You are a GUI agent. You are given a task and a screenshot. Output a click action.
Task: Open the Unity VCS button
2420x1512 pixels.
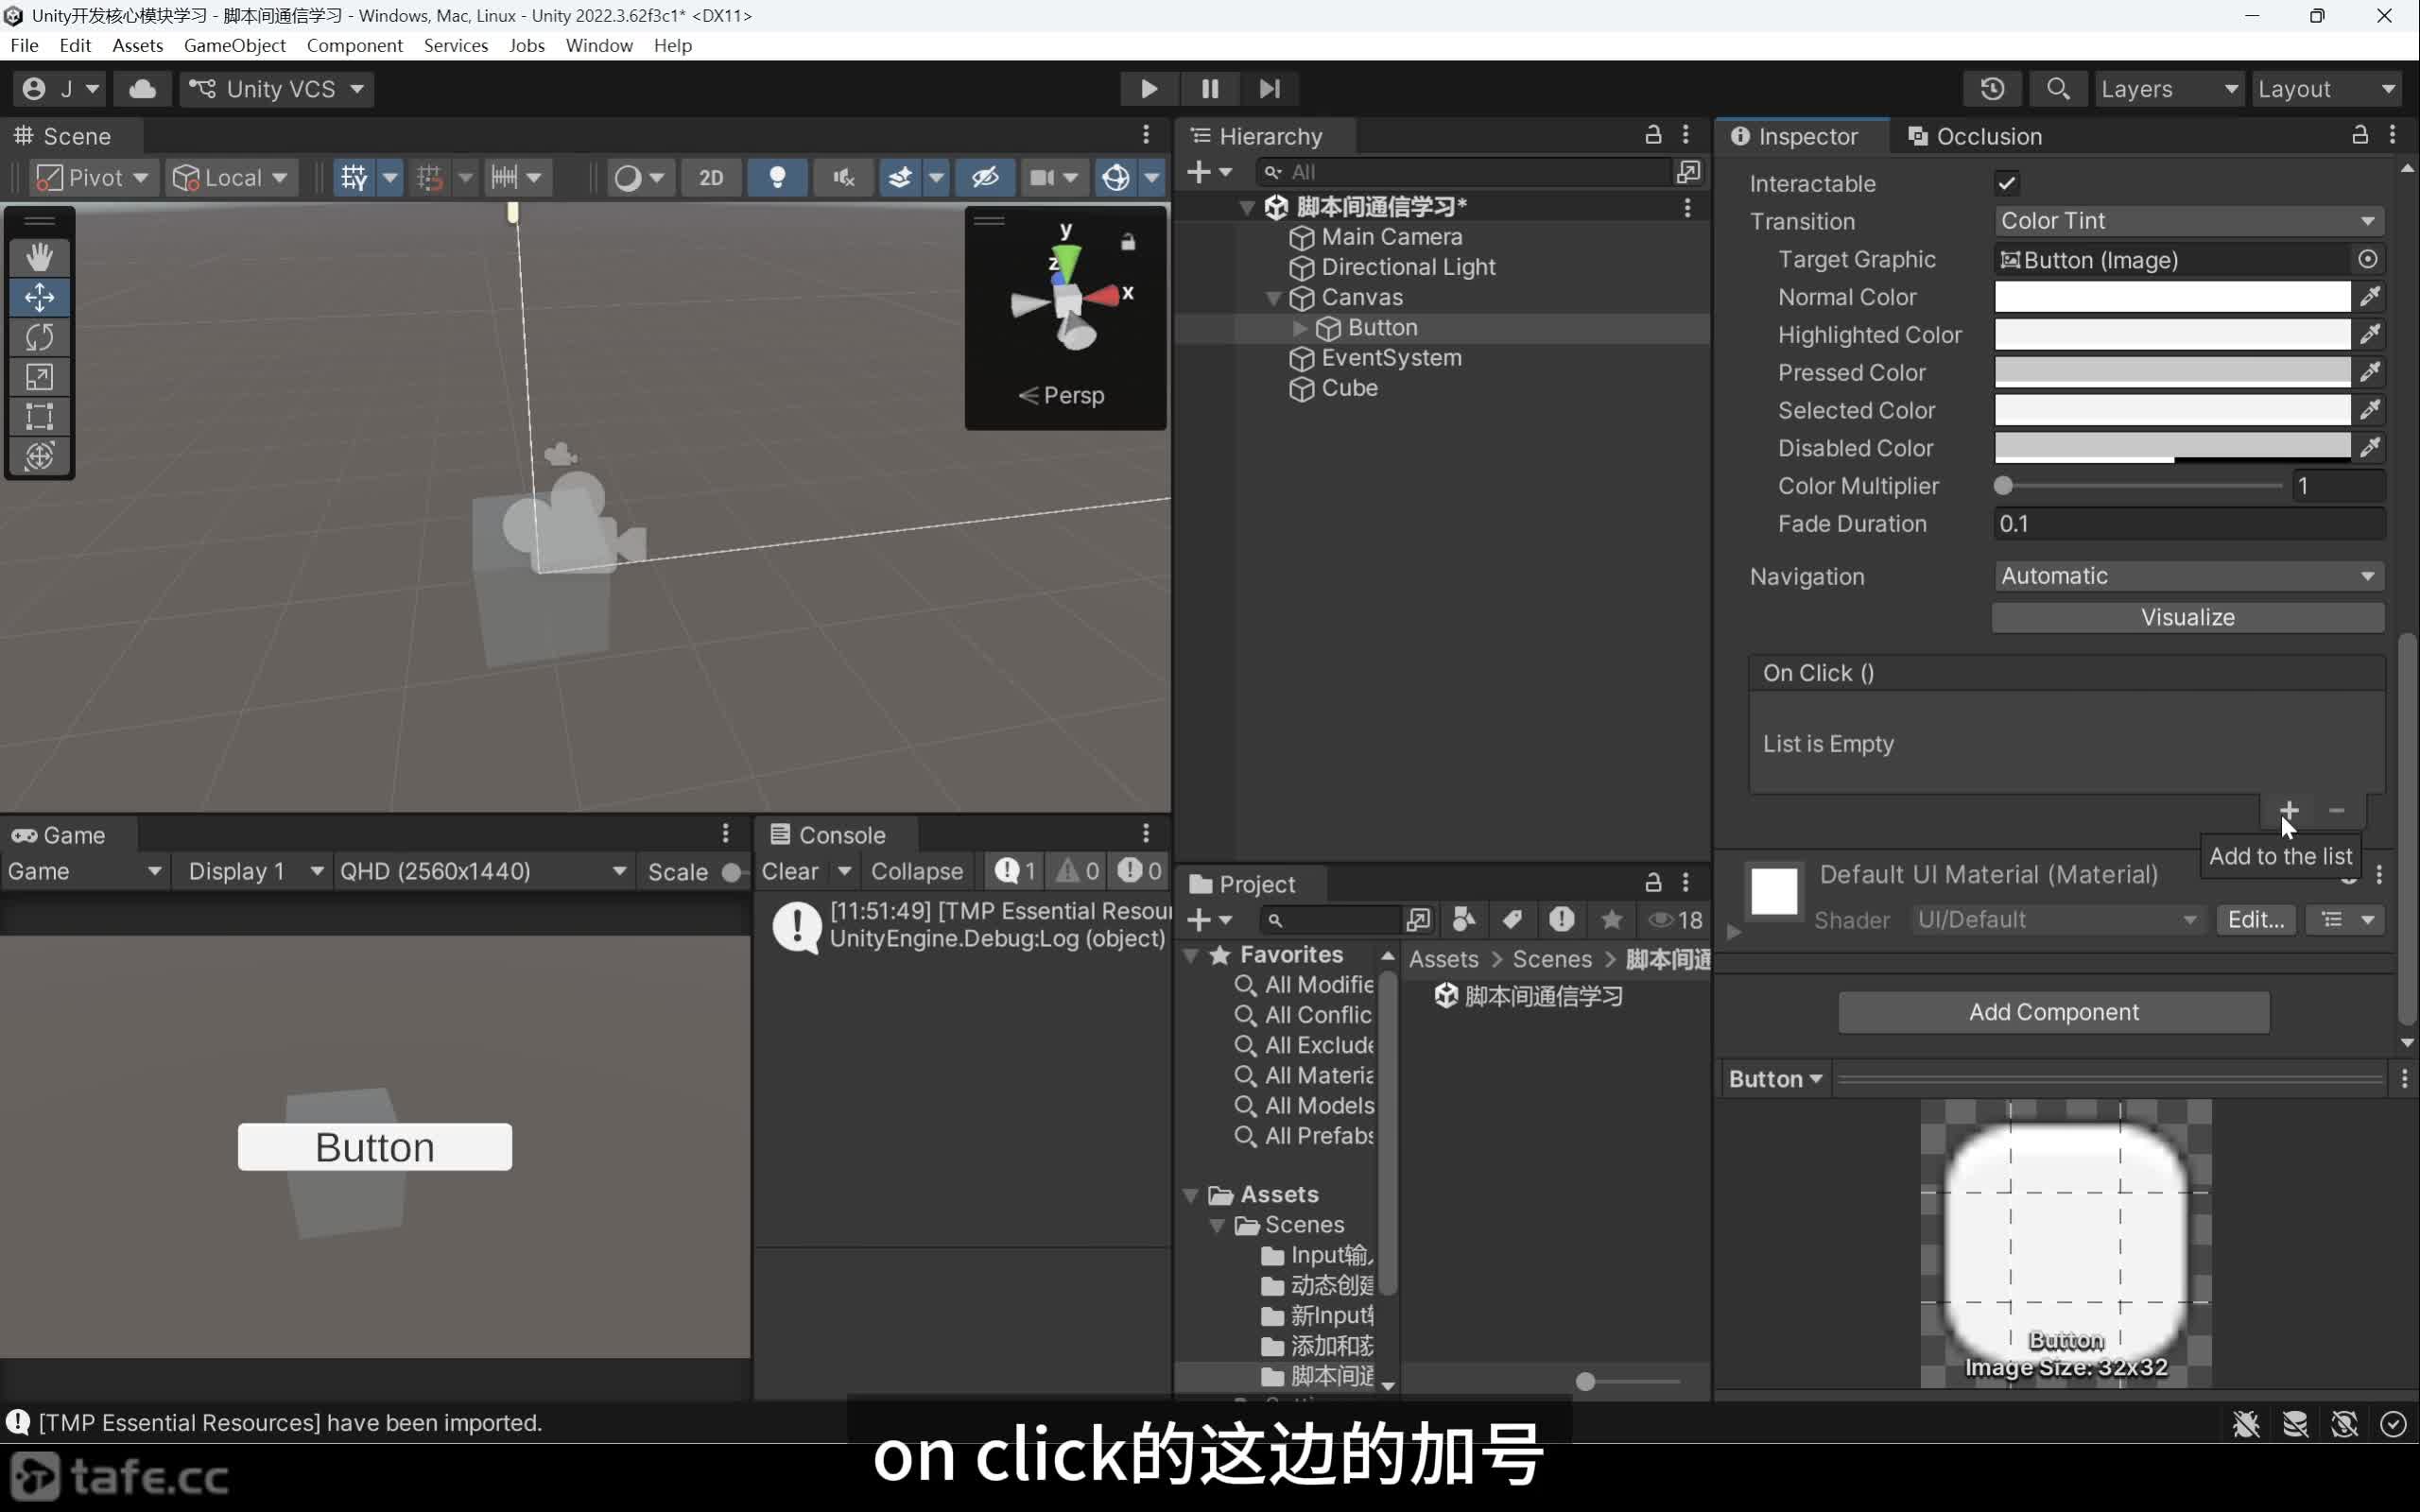[x=276, y=89]
